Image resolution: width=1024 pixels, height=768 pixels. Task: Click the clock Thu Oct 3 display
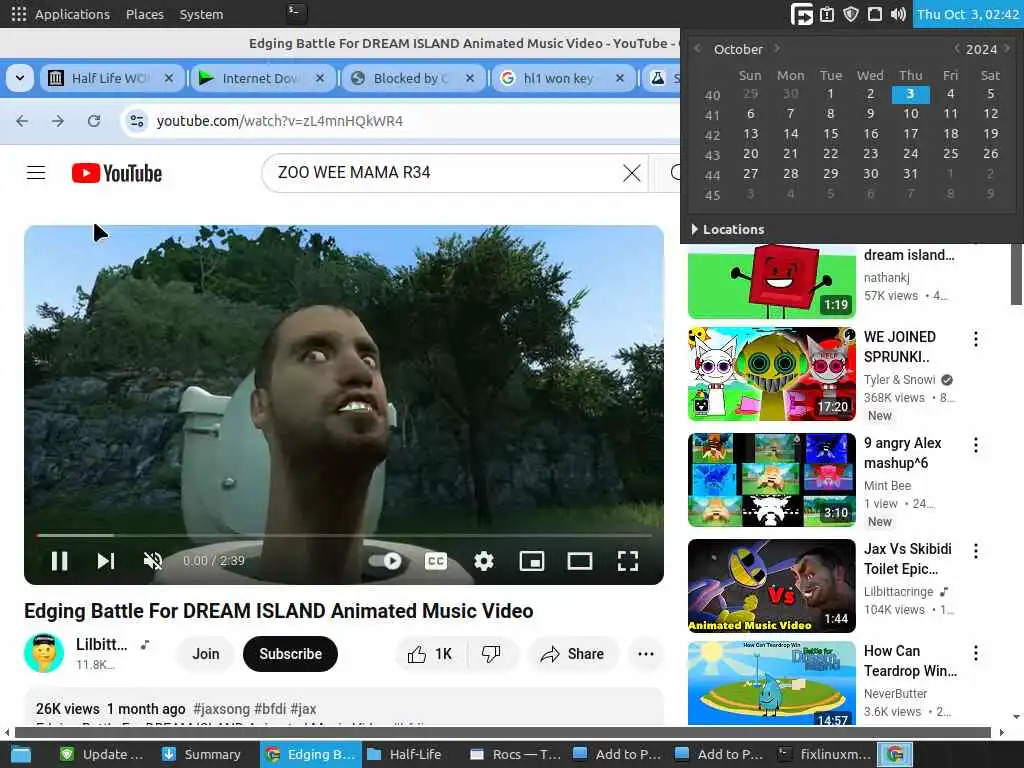click(968, 14)
